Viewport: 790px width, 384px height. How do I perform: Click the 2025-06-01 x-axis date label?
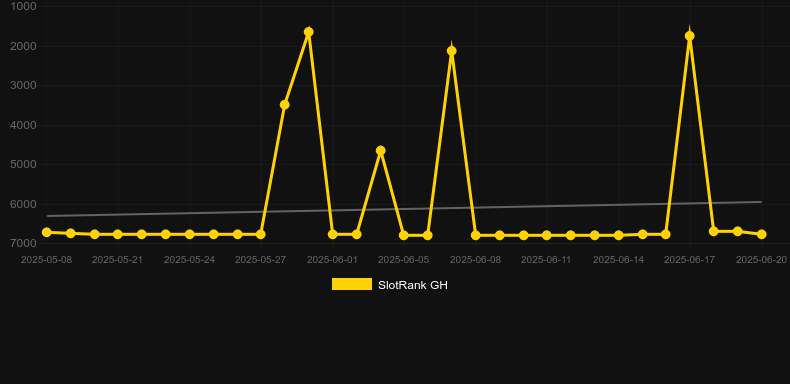(x=332, y=260)
